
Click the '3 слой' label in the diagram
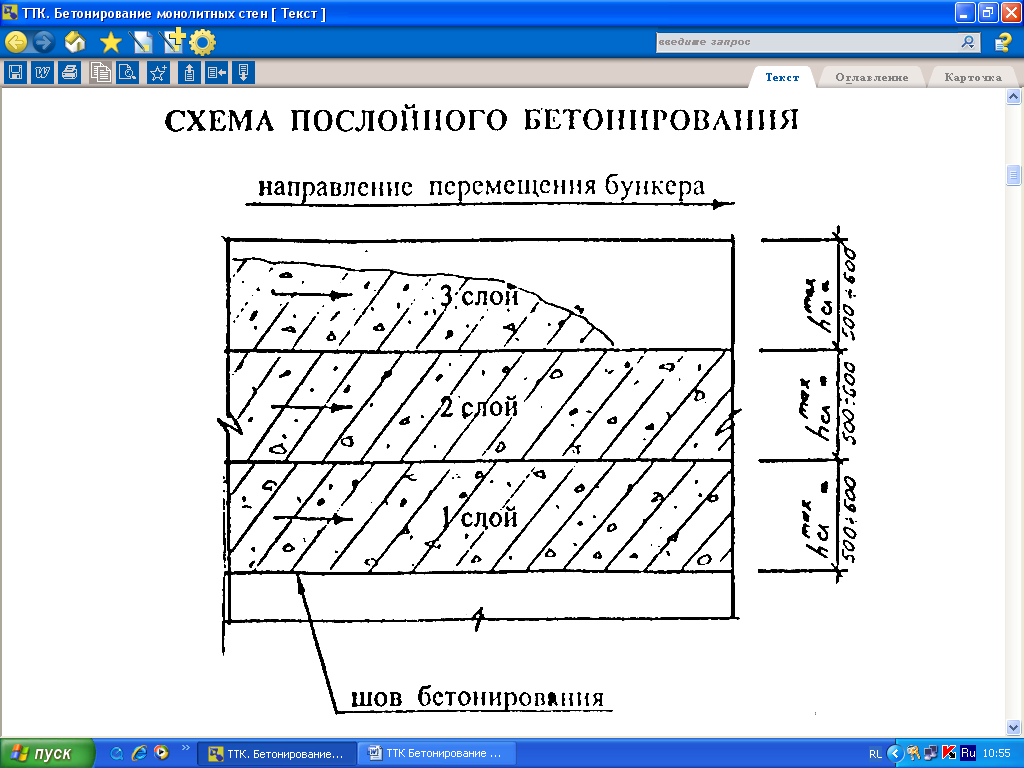479,297
